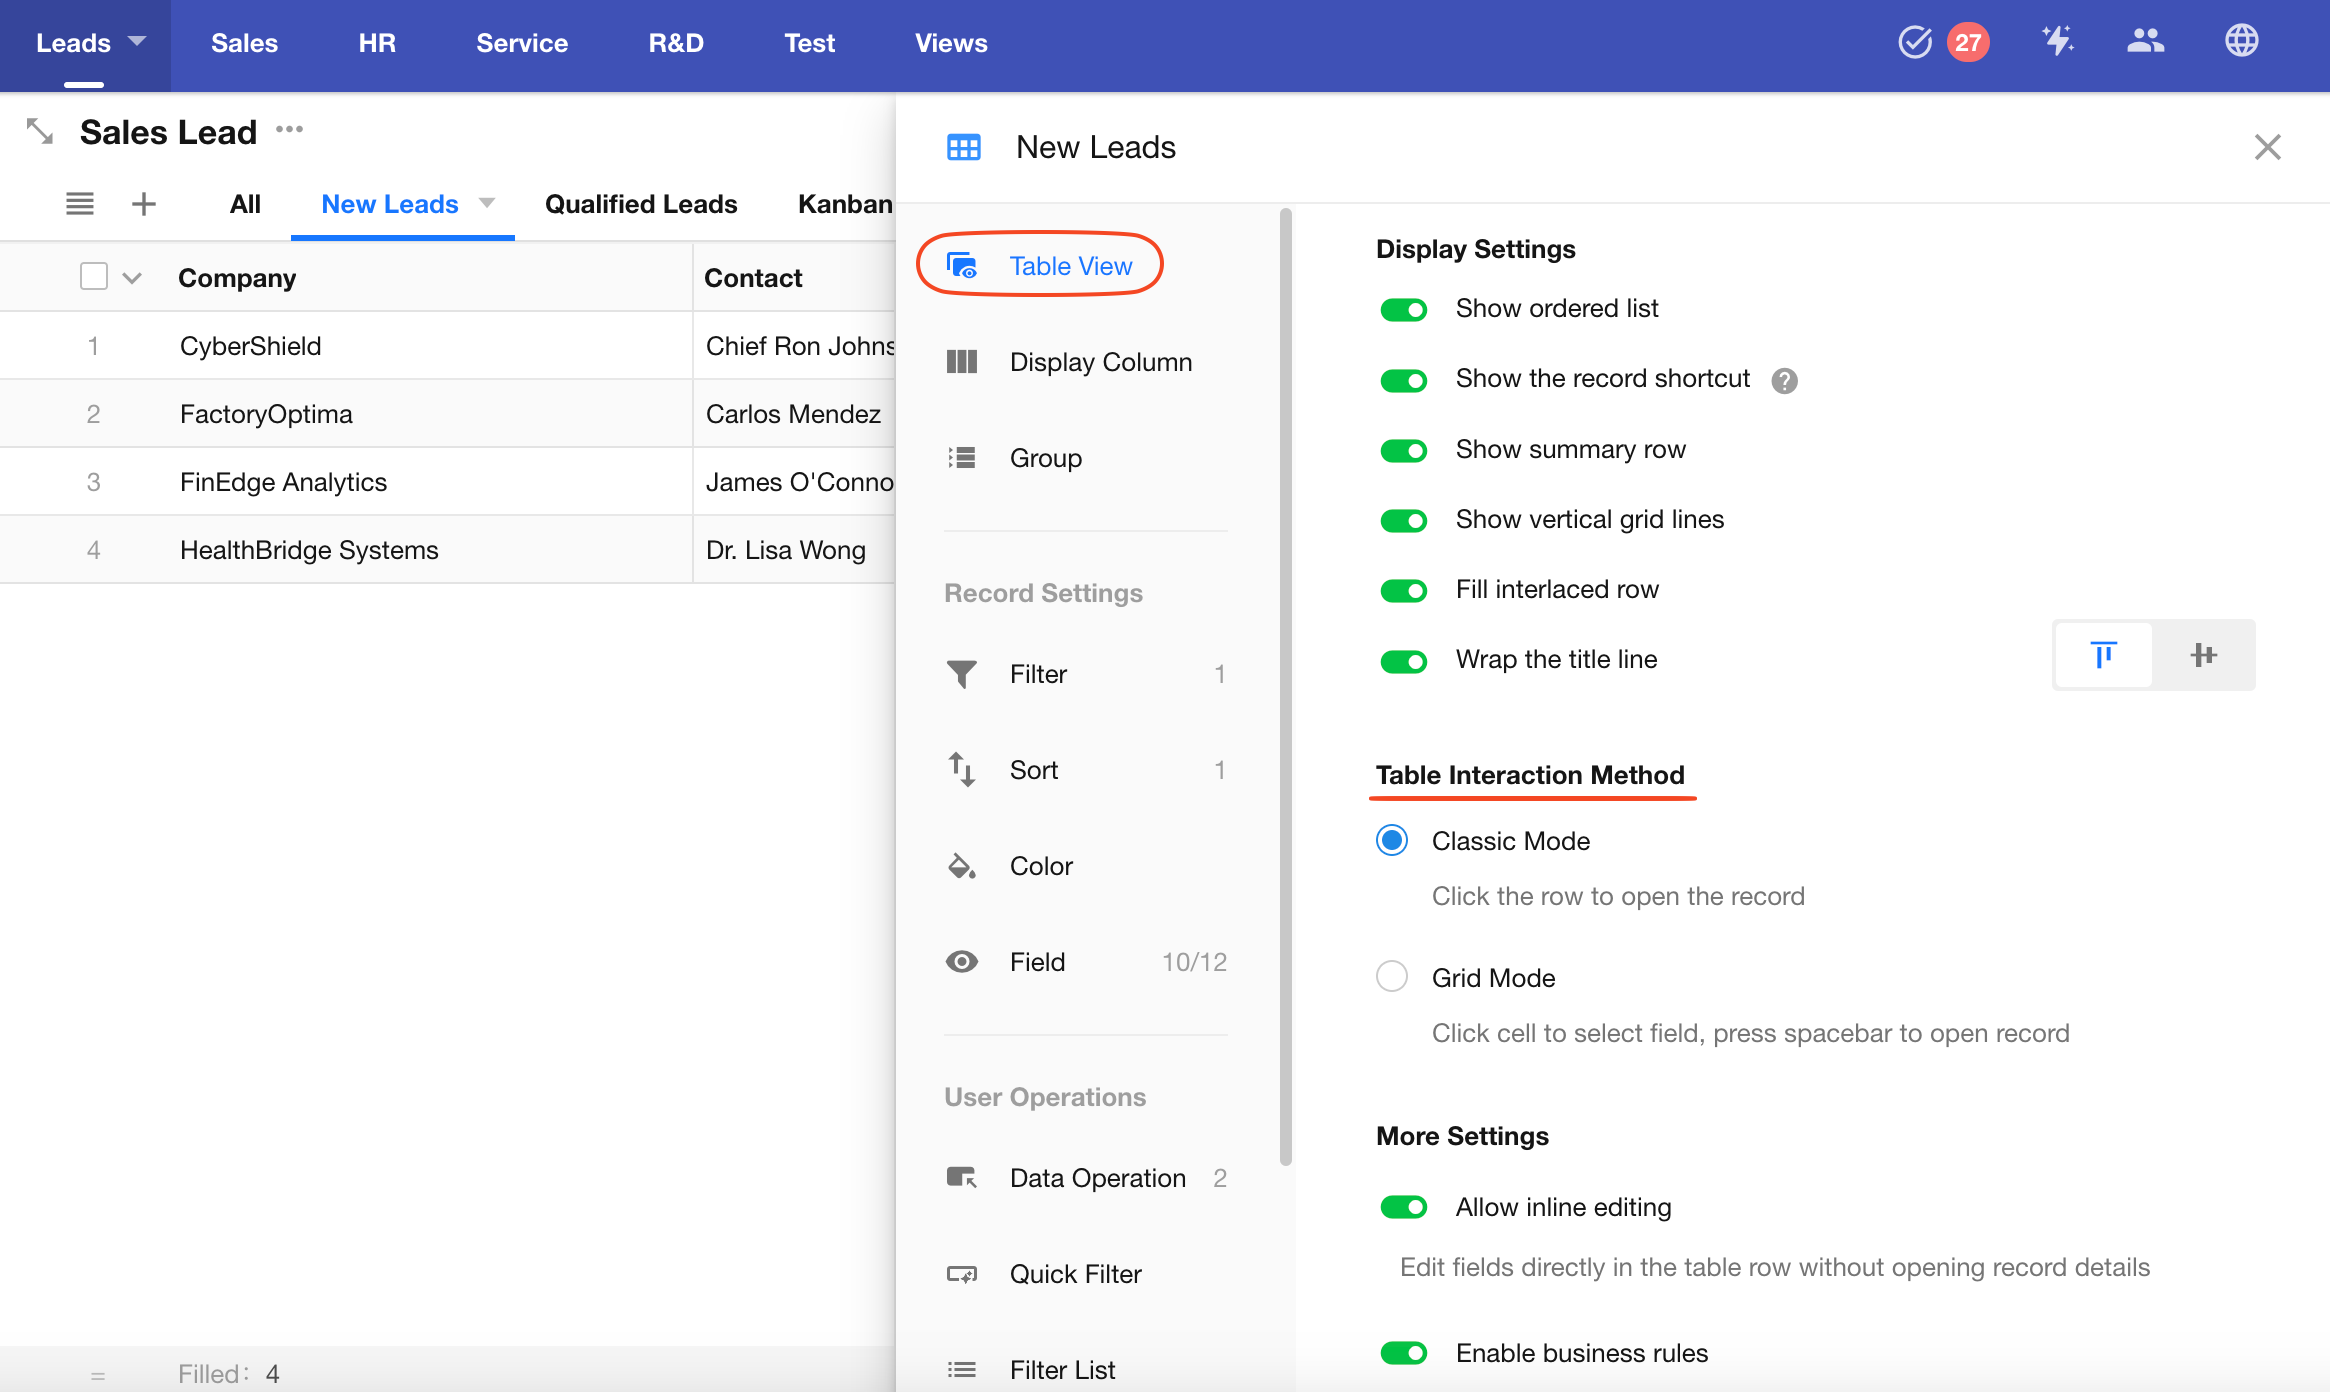The height and width of the screenshot is (1392, 2330).
Task: Select the center-align title line icon
Action: 2204,656
